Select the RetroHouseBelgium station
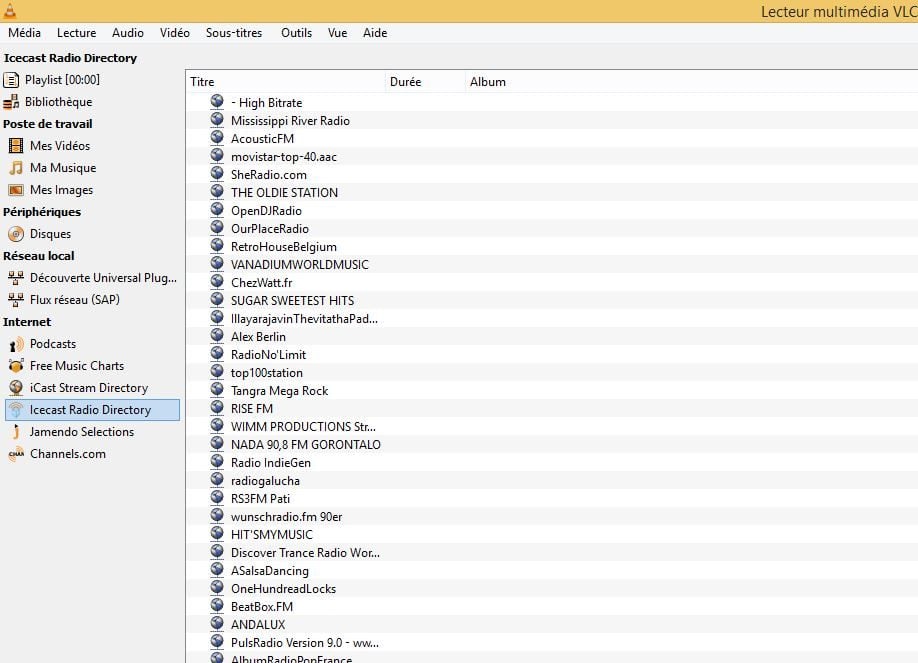 (284, 247)
